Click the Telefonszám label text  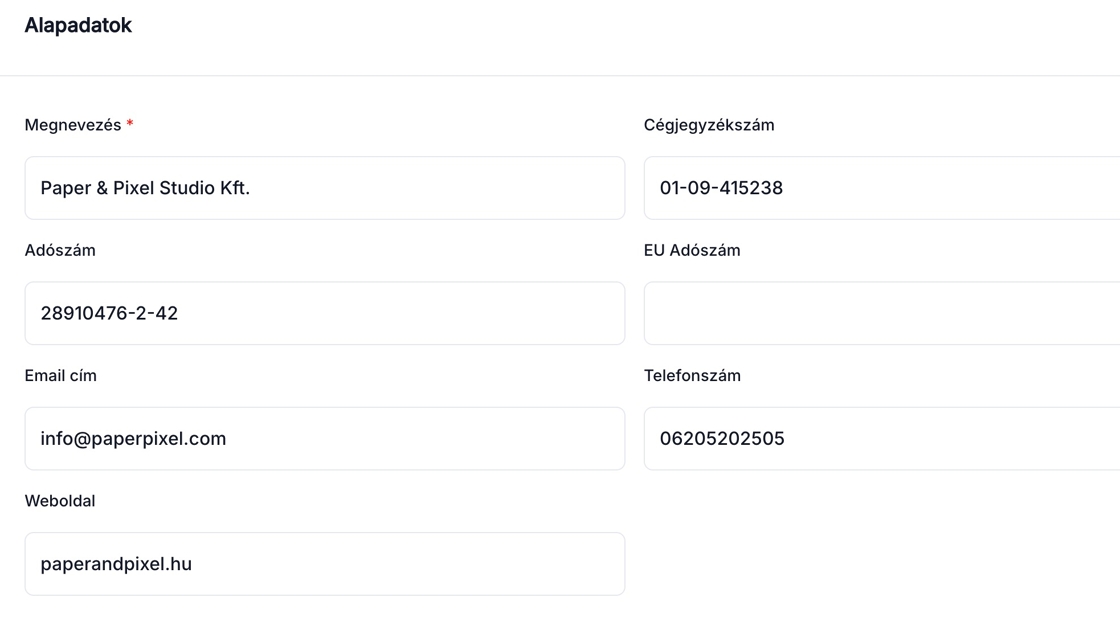692,376
